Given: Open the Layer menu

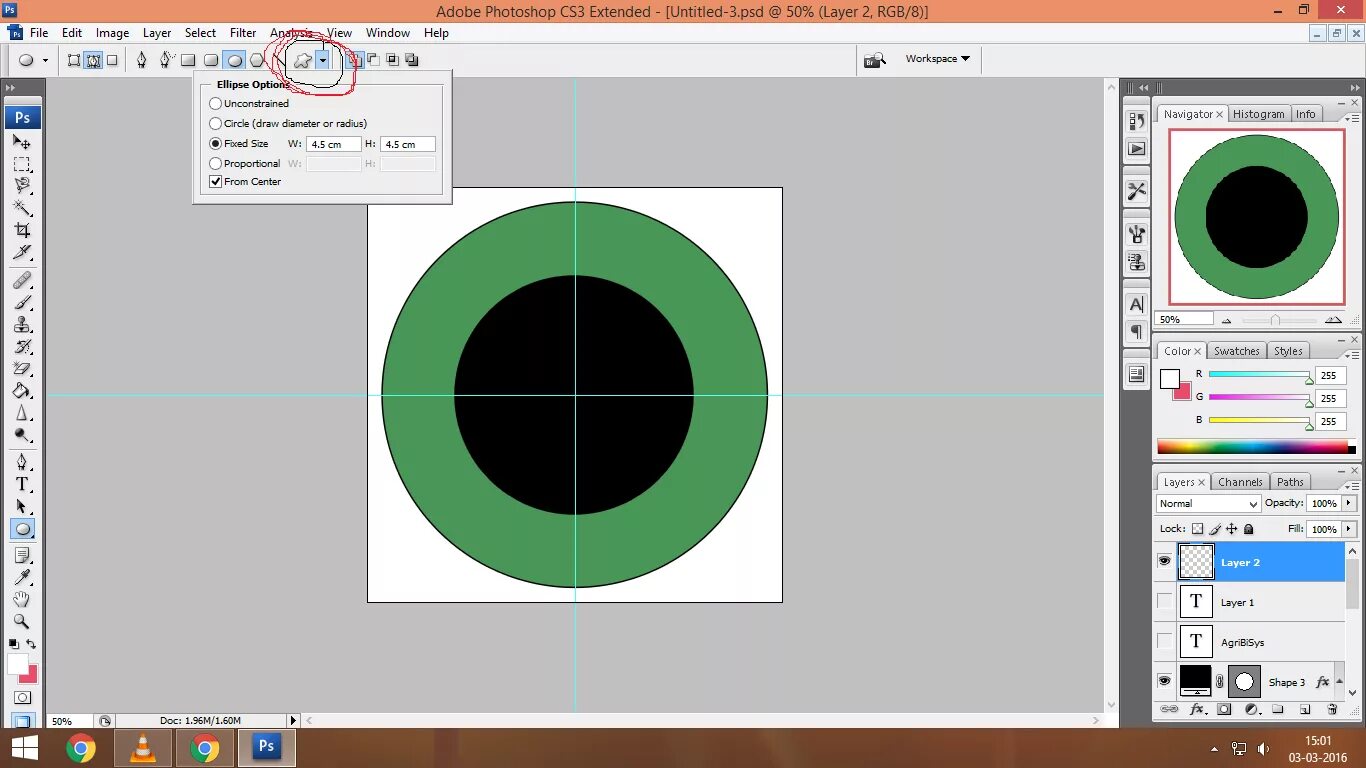Looking at the screenshot, I should (x=157, y=33).
